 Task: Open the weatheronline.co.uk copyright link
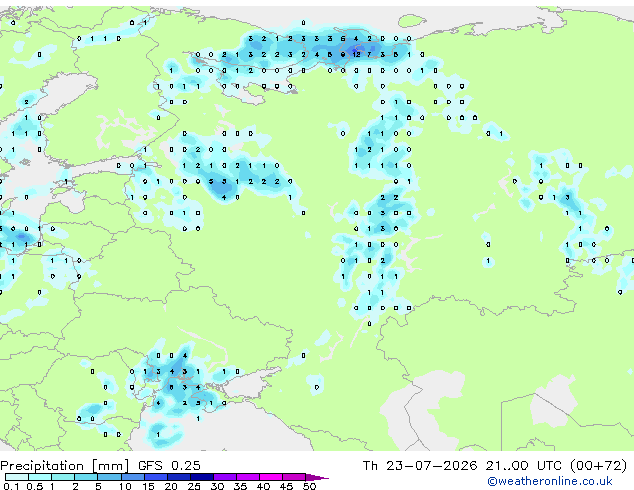pyautogui.click(x=549, y=481)
